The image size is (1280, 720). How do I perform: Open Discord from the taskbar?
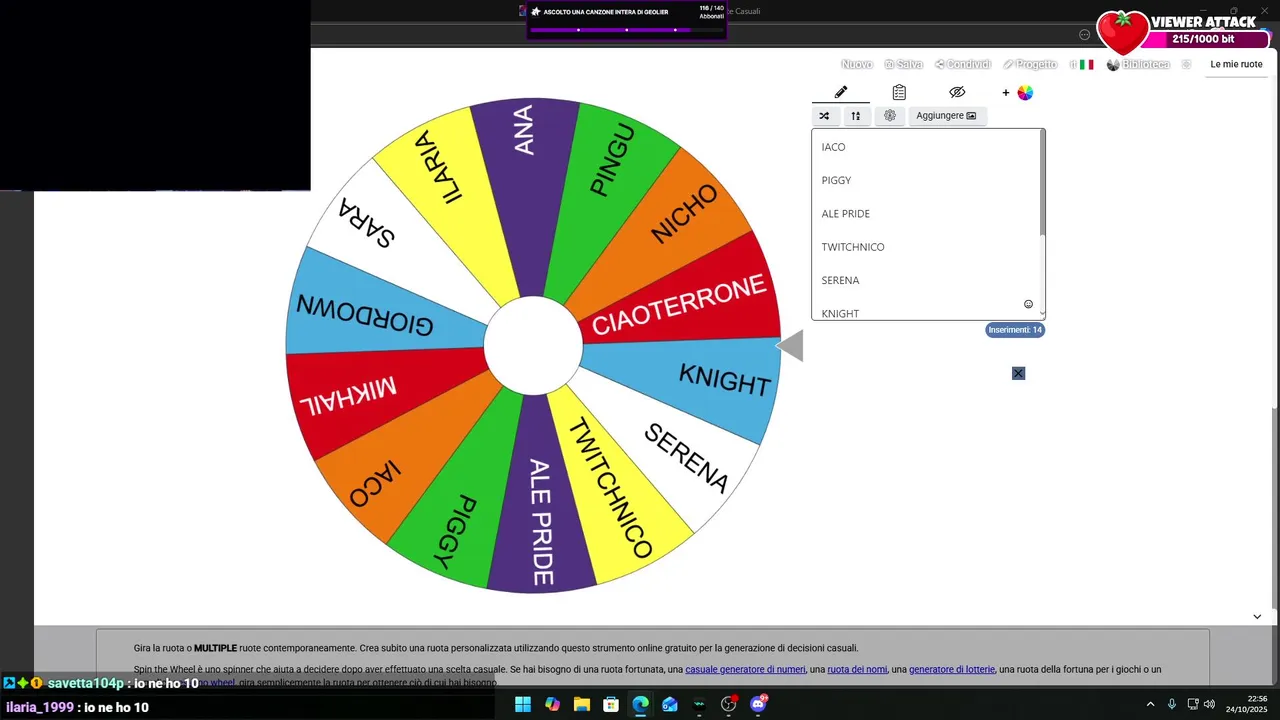(x=758, y=704)
